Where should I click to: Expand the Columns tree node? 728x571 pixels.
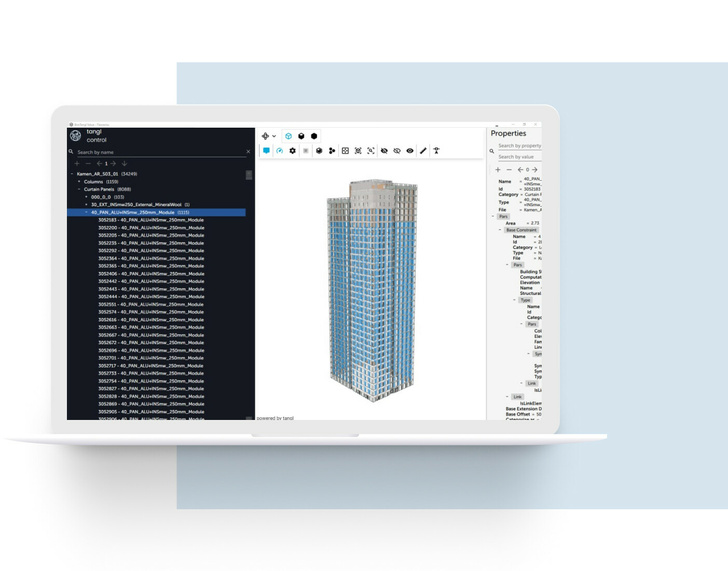click(x=80, y=182)
